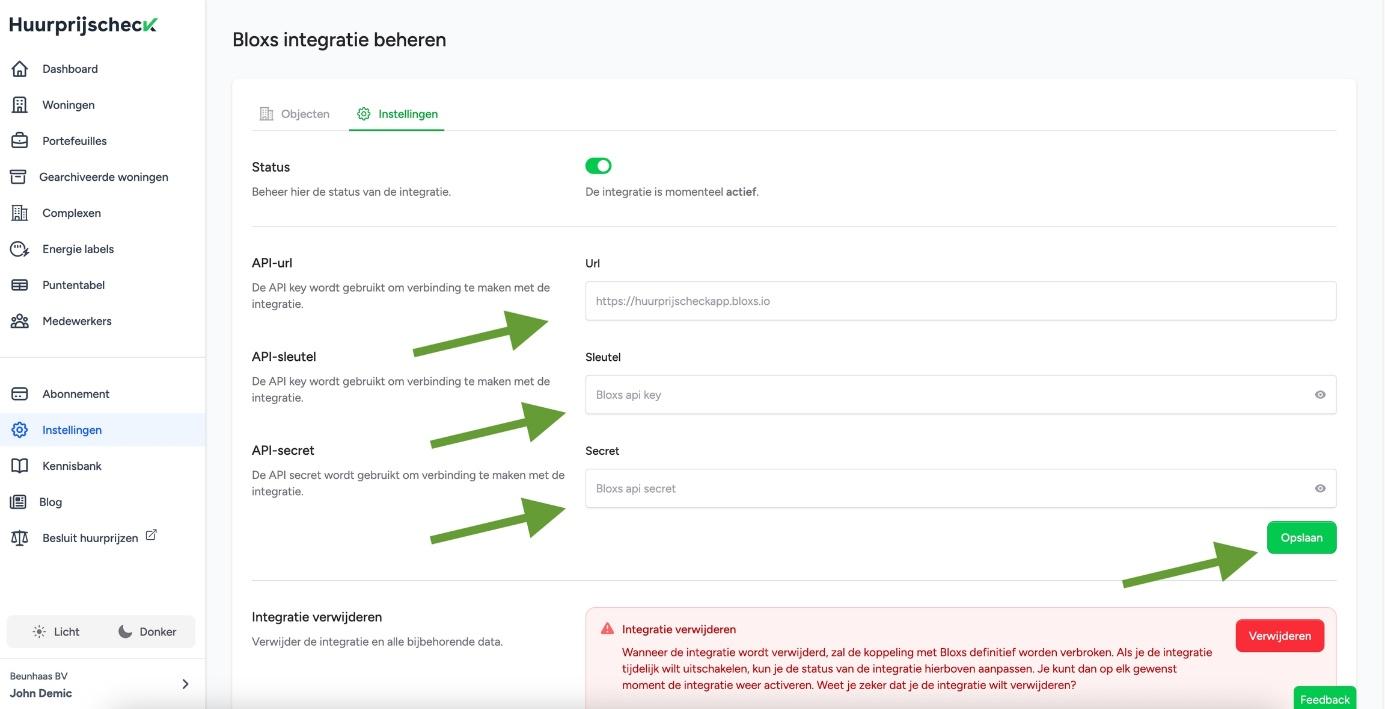Toggle the integration Status switch off
Image resolution: width=1385 pixels, height=709 pixels.
pyautogui.click(x=598, y=166)
